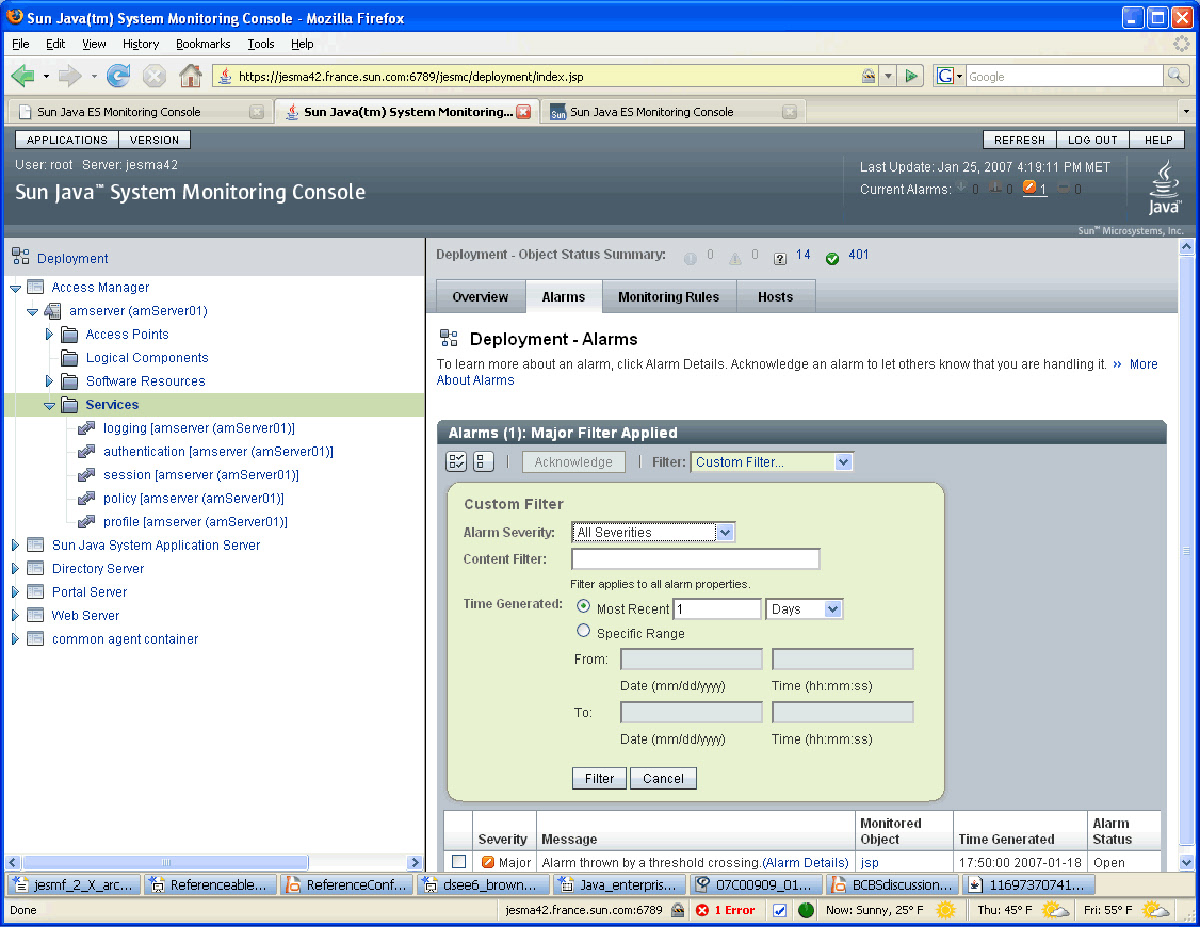The height and width of the screenshot is (927, 1200).
Task: Collapse the Access Manager tree node
Action: [x=15, y=288]
